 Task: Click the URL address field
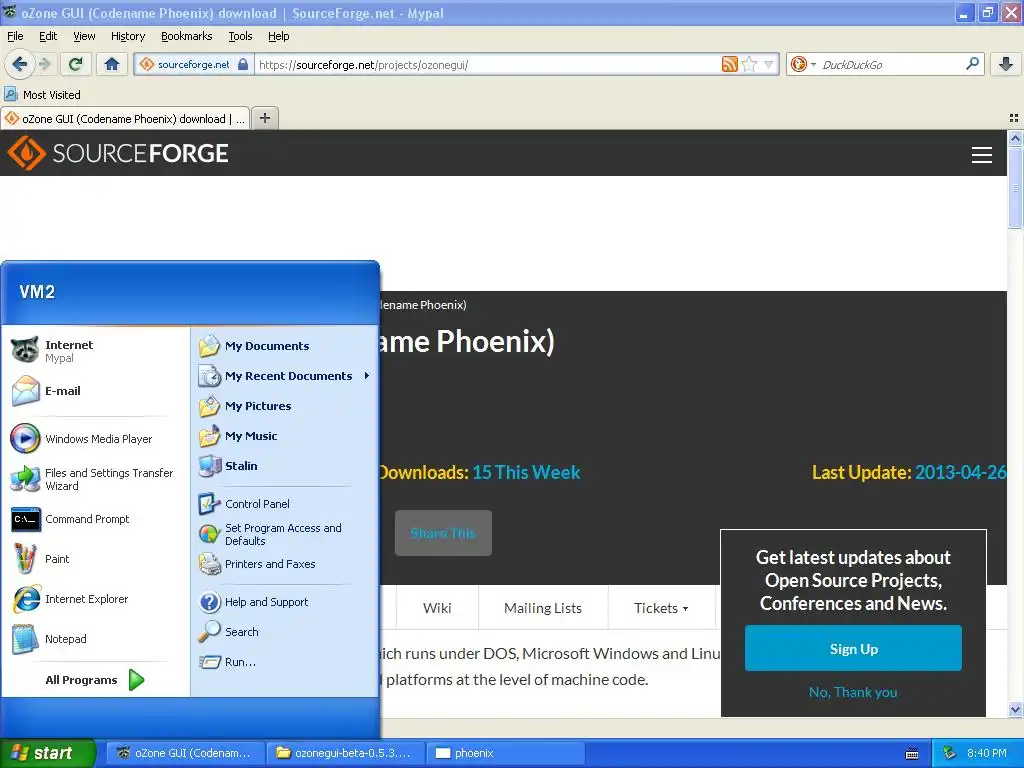[487, 64]
